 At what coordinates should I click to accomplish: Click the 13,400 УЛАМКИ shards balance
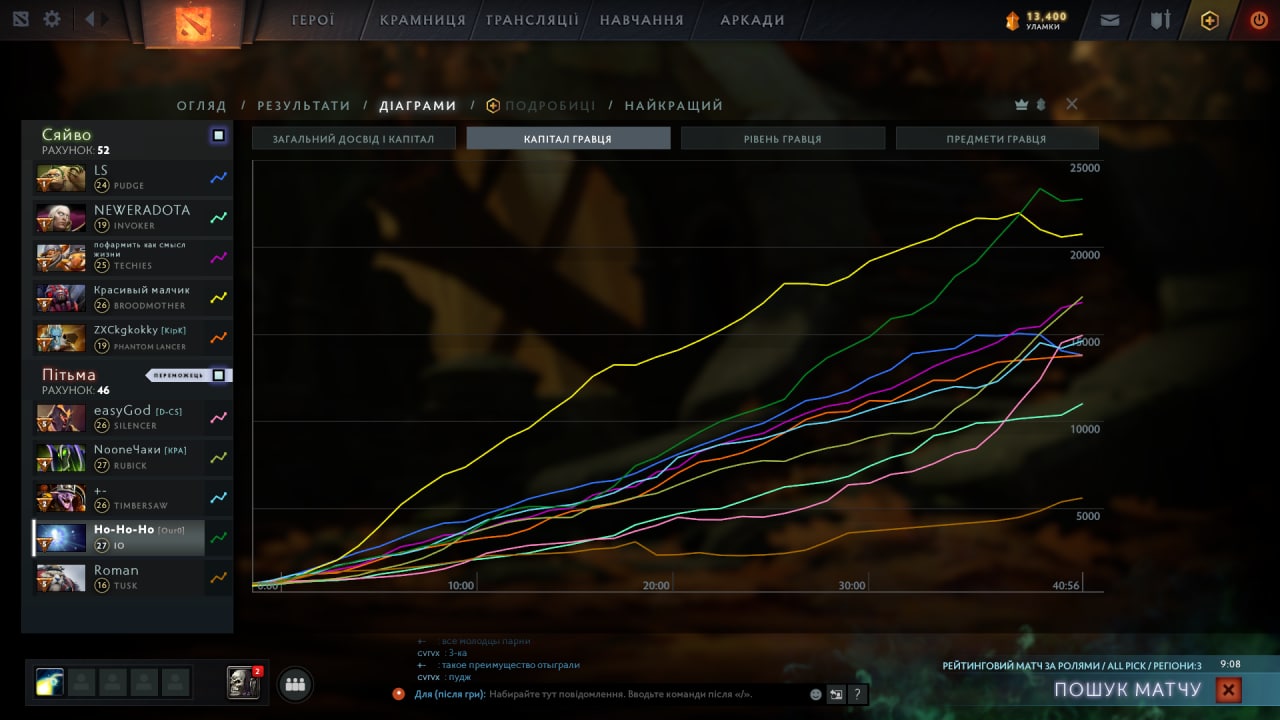tap(1046, 20)
